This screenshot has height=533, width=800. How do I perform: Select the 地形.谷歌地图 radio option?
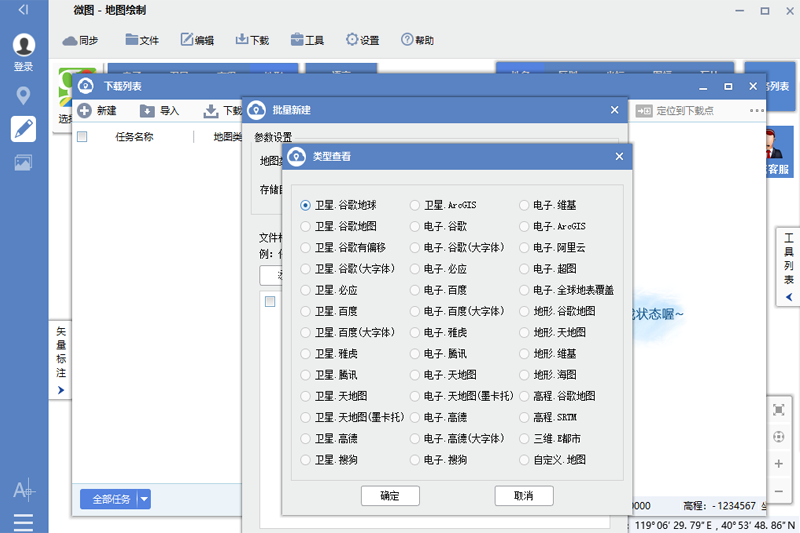[x=524, y=312]
